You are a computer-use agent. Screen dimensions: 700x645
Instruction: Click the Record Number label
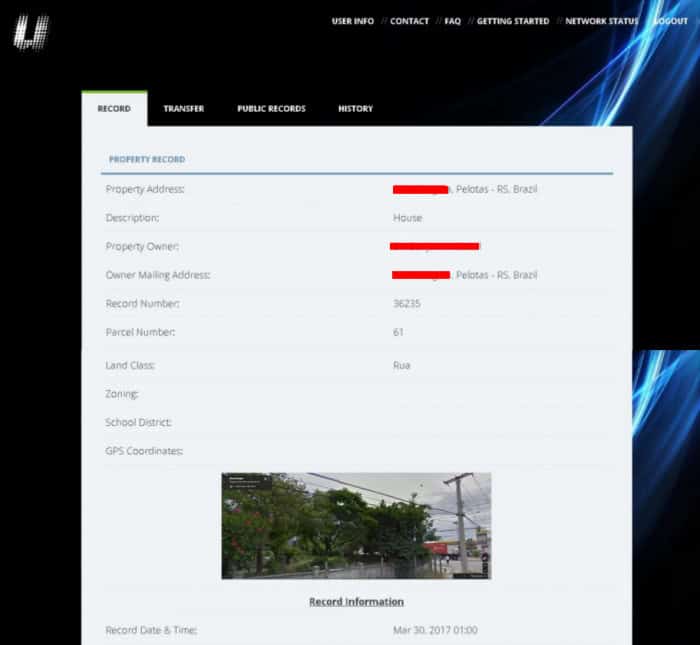[142, 304]
